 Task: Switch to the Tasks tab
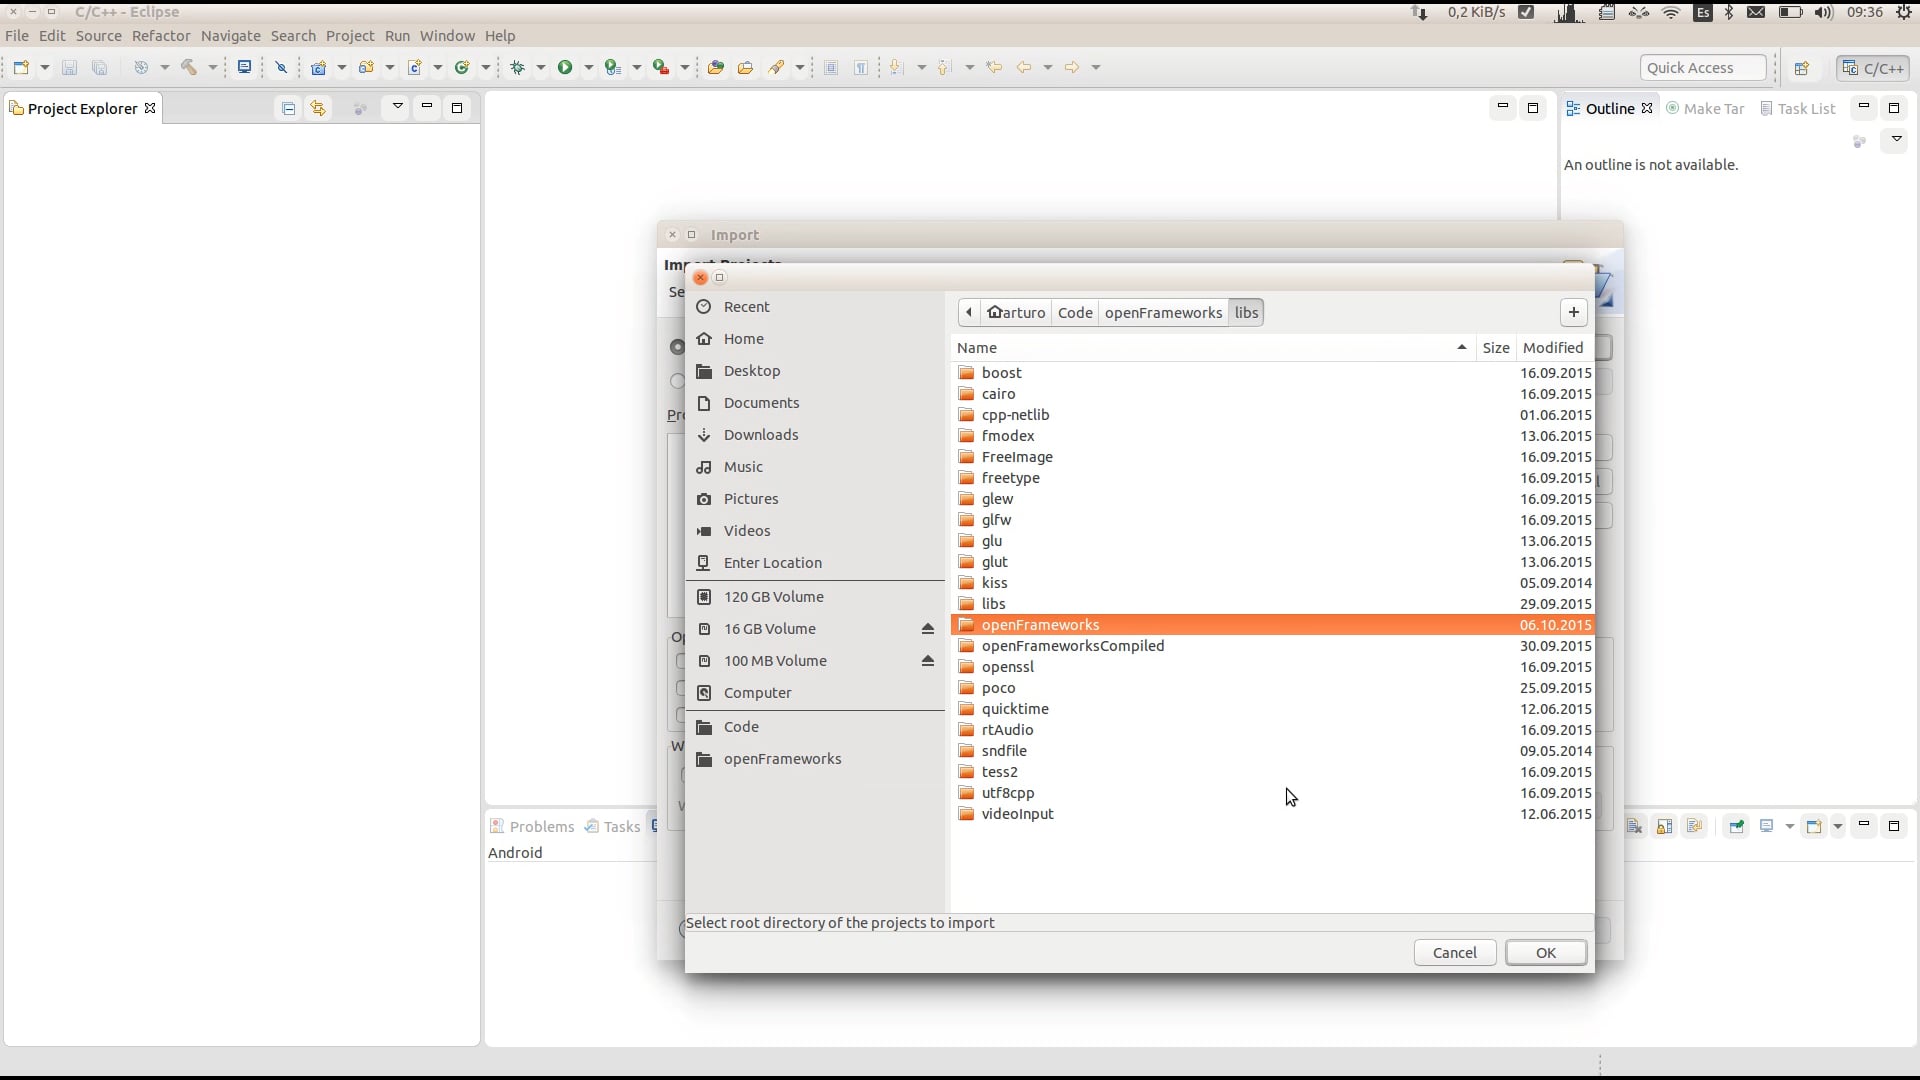pyautogui.click(x=612, y=826)
